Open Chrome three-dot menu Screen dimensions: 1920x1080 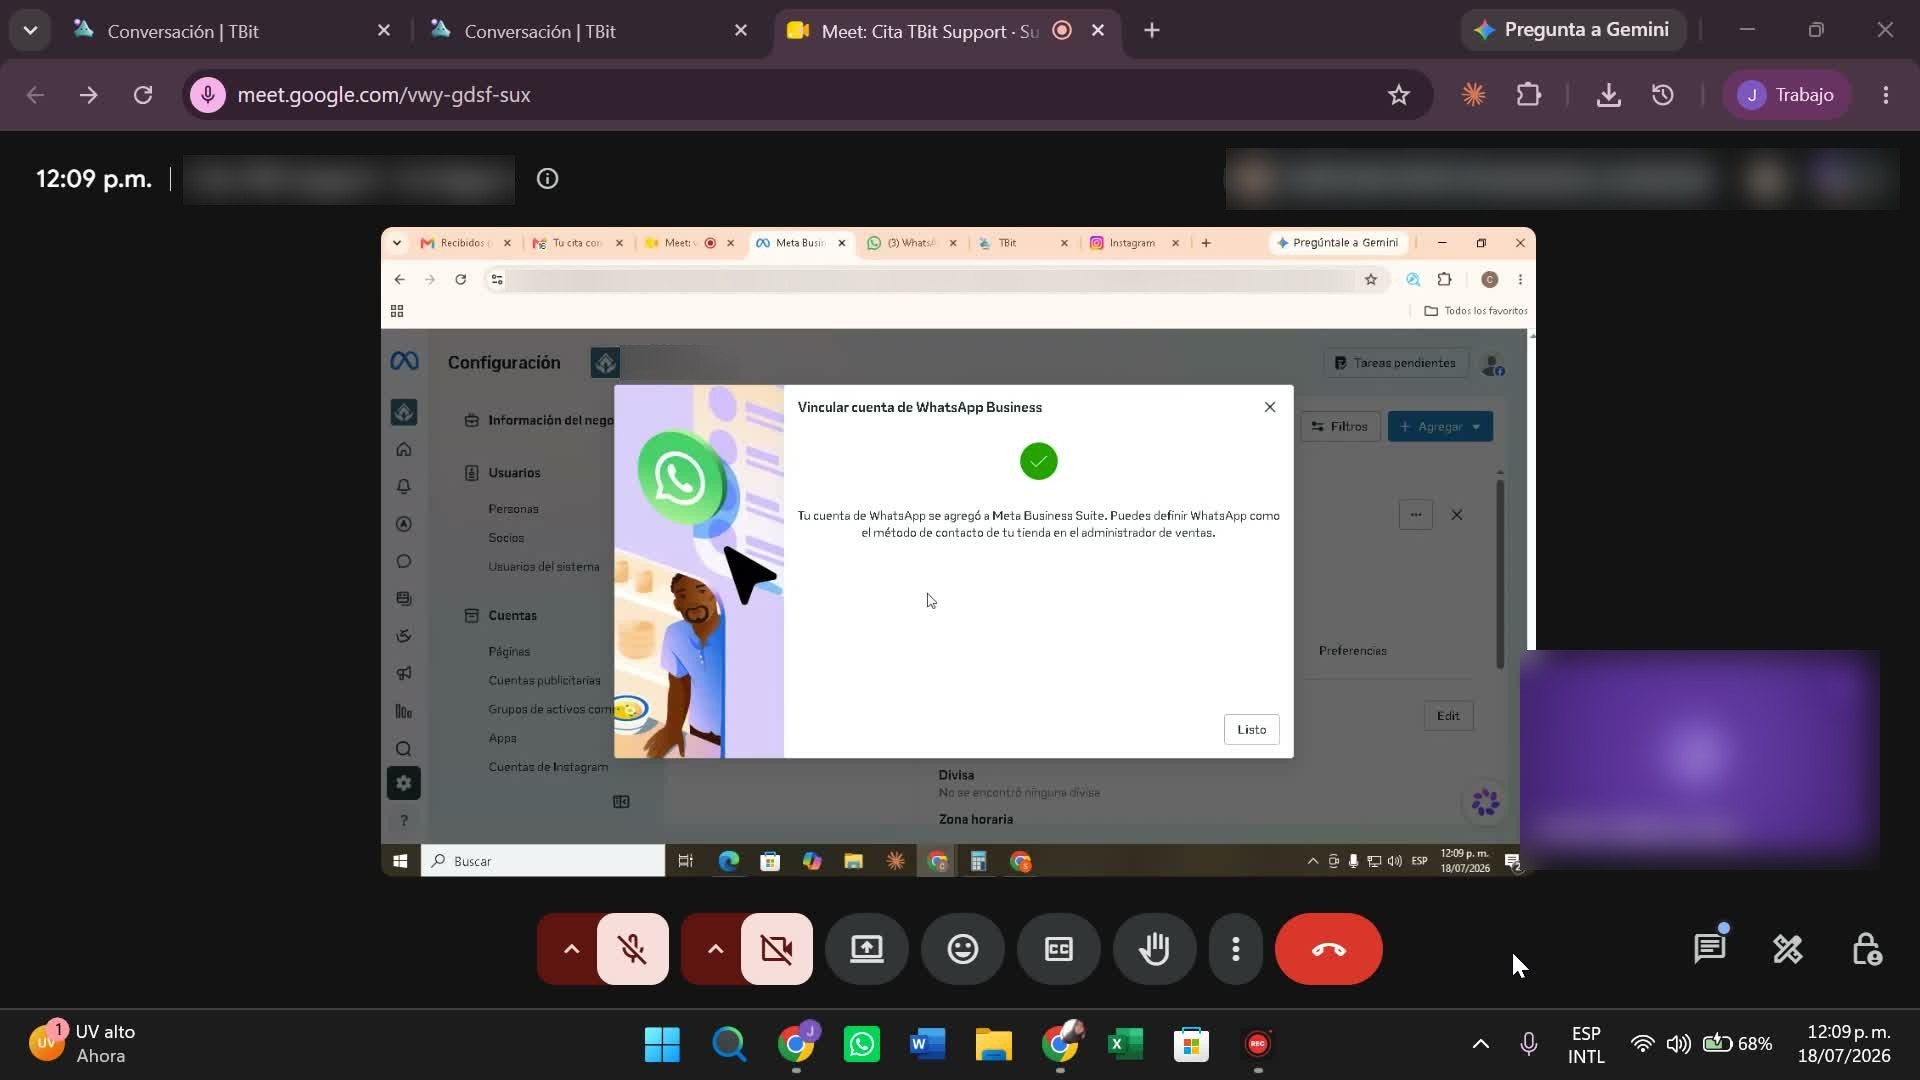(1886, 95)
